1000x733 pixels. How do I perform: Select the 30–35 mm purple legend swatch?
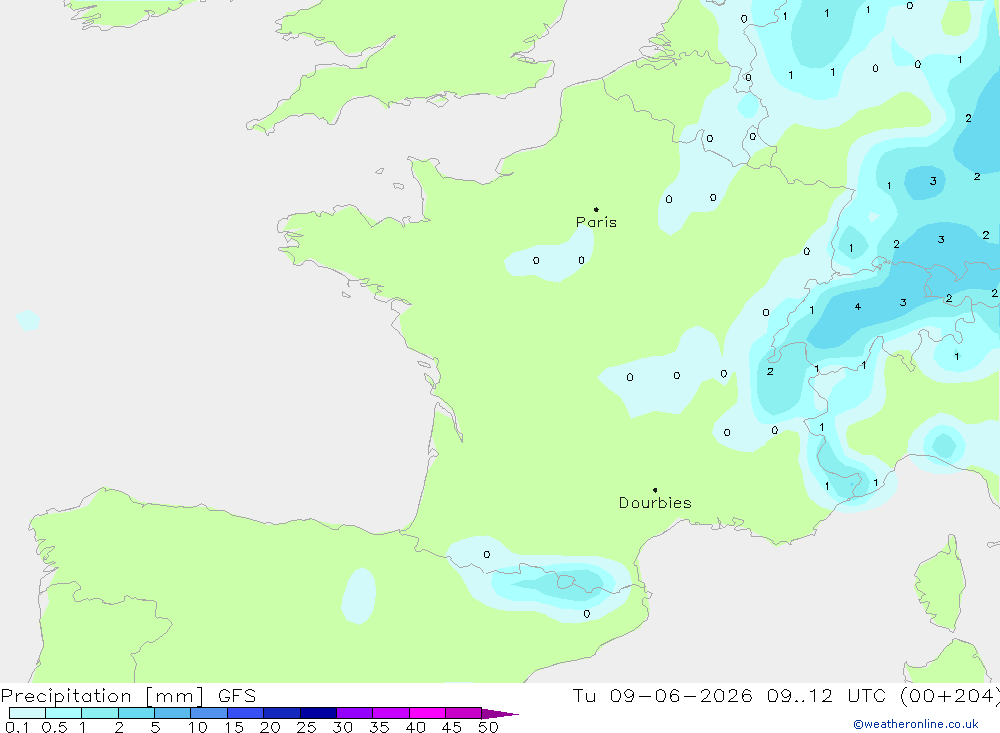tap(354, 713)
